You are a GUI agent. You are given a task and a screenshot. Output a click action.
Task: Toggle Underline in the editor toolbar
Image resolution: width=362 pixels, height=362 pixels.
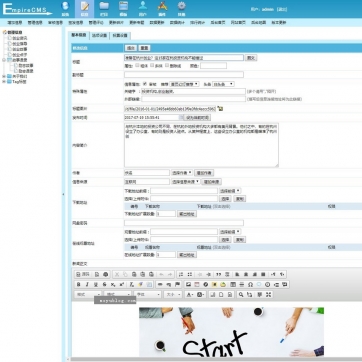(96, 284)
